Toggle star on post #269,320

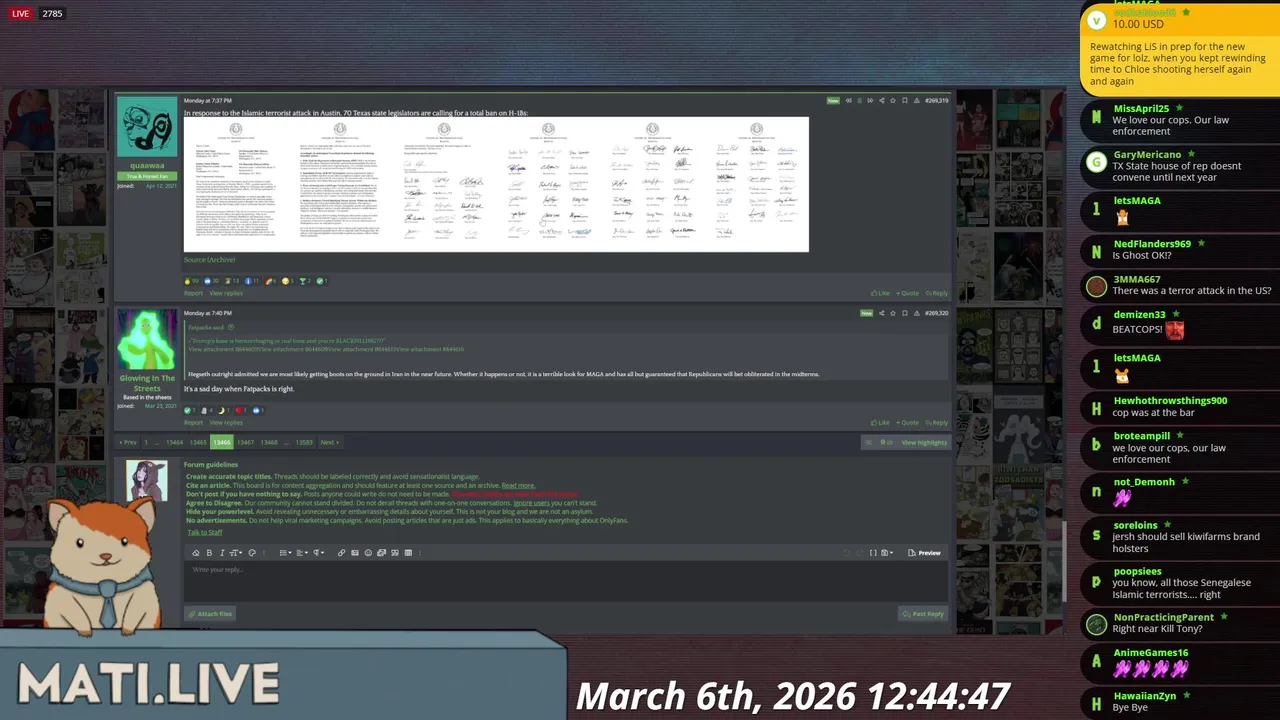click(x=893, y=313)
